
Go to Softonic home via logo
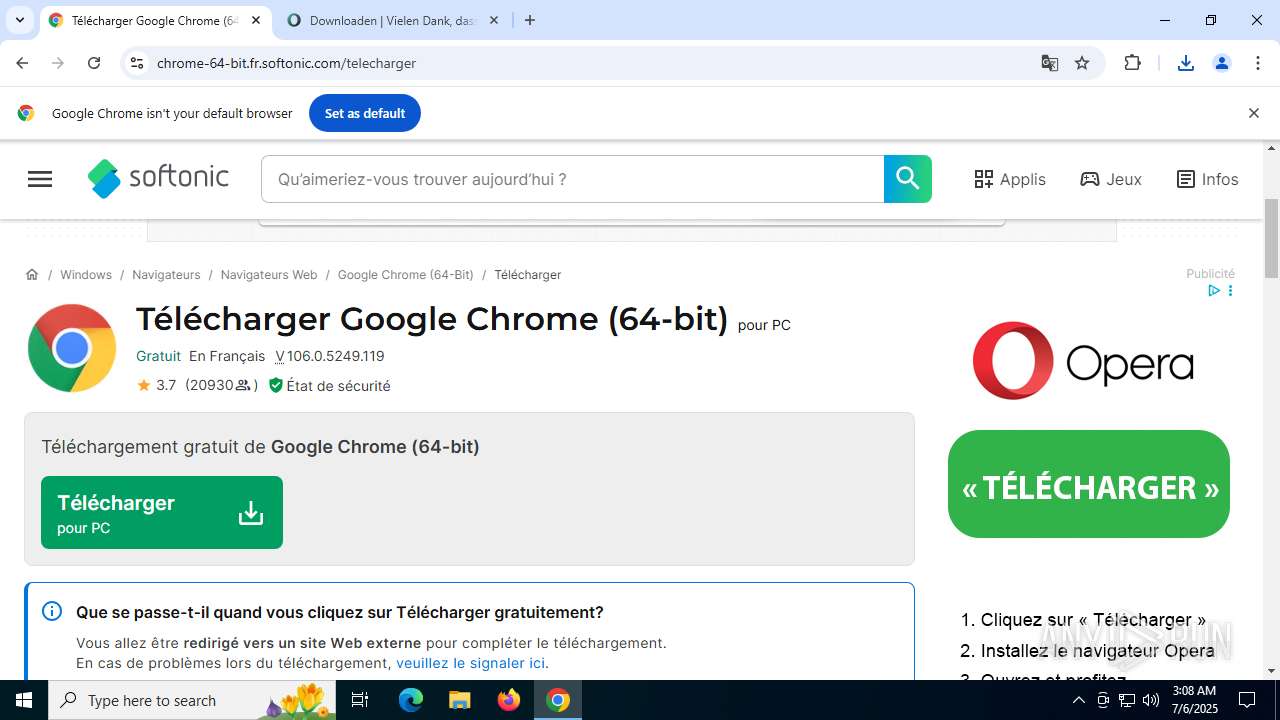click(158, 178)
